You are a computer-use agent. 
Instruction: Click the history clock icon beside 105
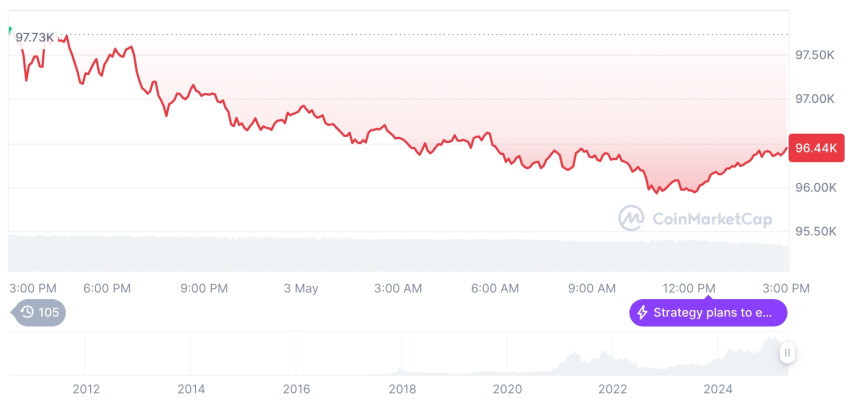[27, 313]
